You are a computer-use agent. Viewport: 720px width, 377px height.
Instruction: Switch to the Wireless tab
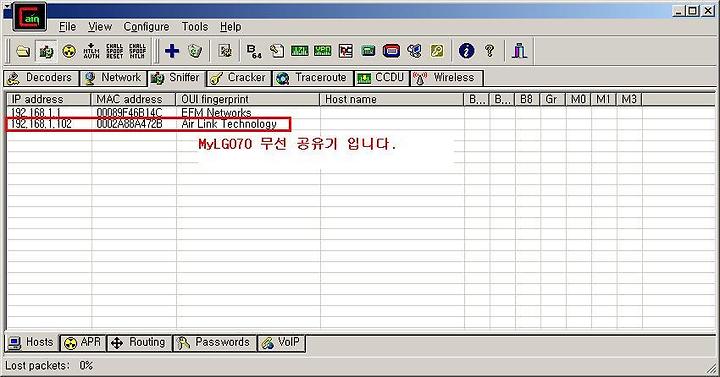pos(446,78)
